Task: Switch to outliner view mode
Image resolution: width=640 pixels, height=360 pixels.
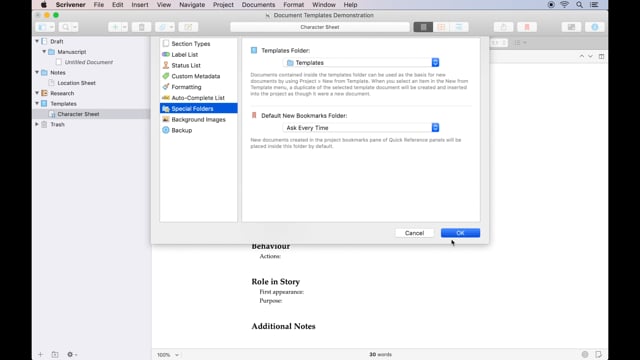Action: (459, 27)
